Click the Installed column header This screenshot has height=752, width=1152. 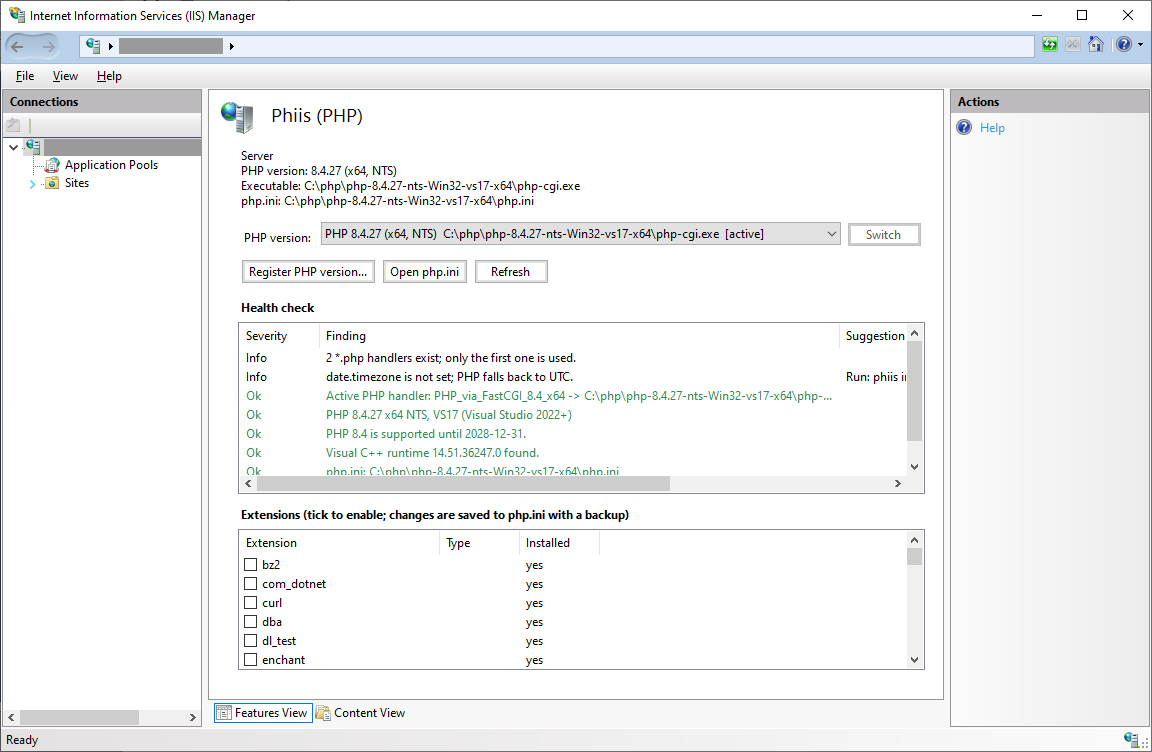click(x=559, y=543)
